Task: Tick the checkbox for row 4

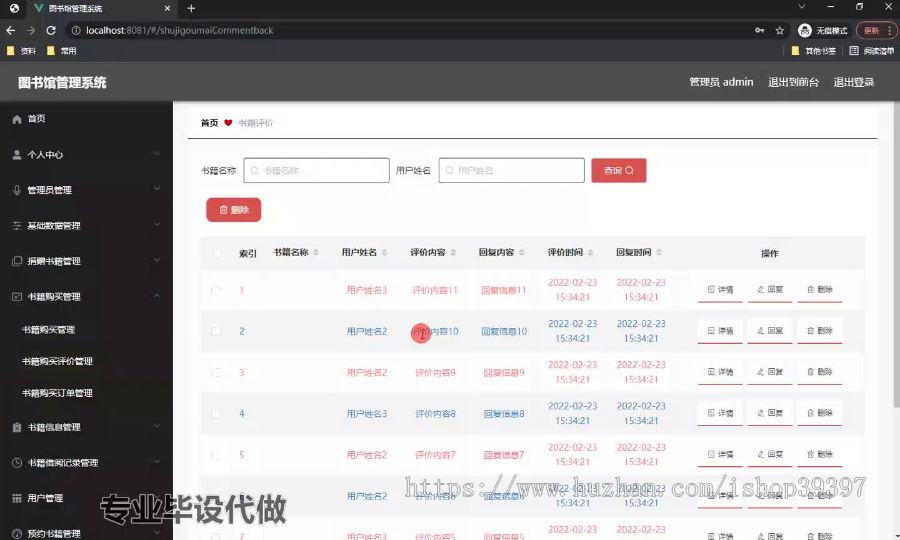Action: pos(215,414)
